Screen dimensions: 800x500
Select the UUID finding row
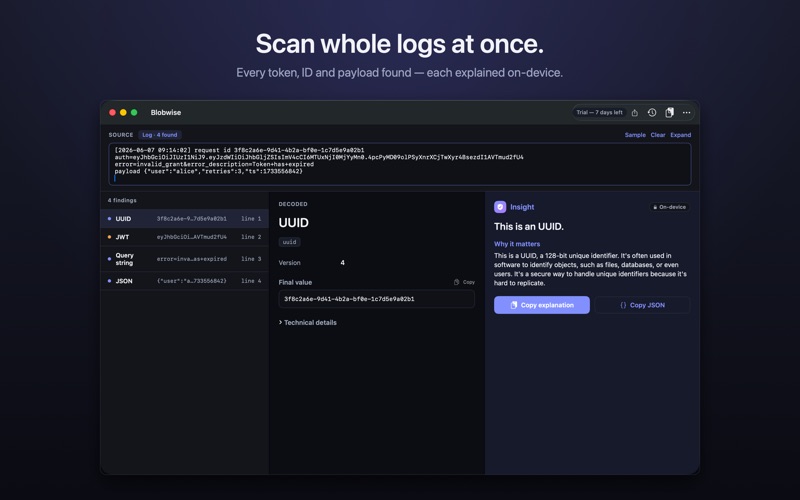pyautogui.click(x=184, y=219)
